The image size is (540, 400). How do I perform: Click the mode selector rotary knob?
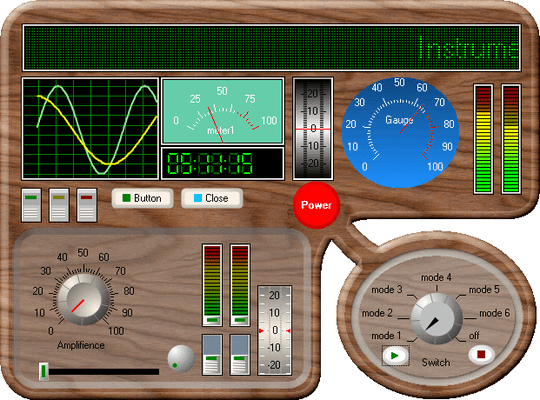point(437,319)
